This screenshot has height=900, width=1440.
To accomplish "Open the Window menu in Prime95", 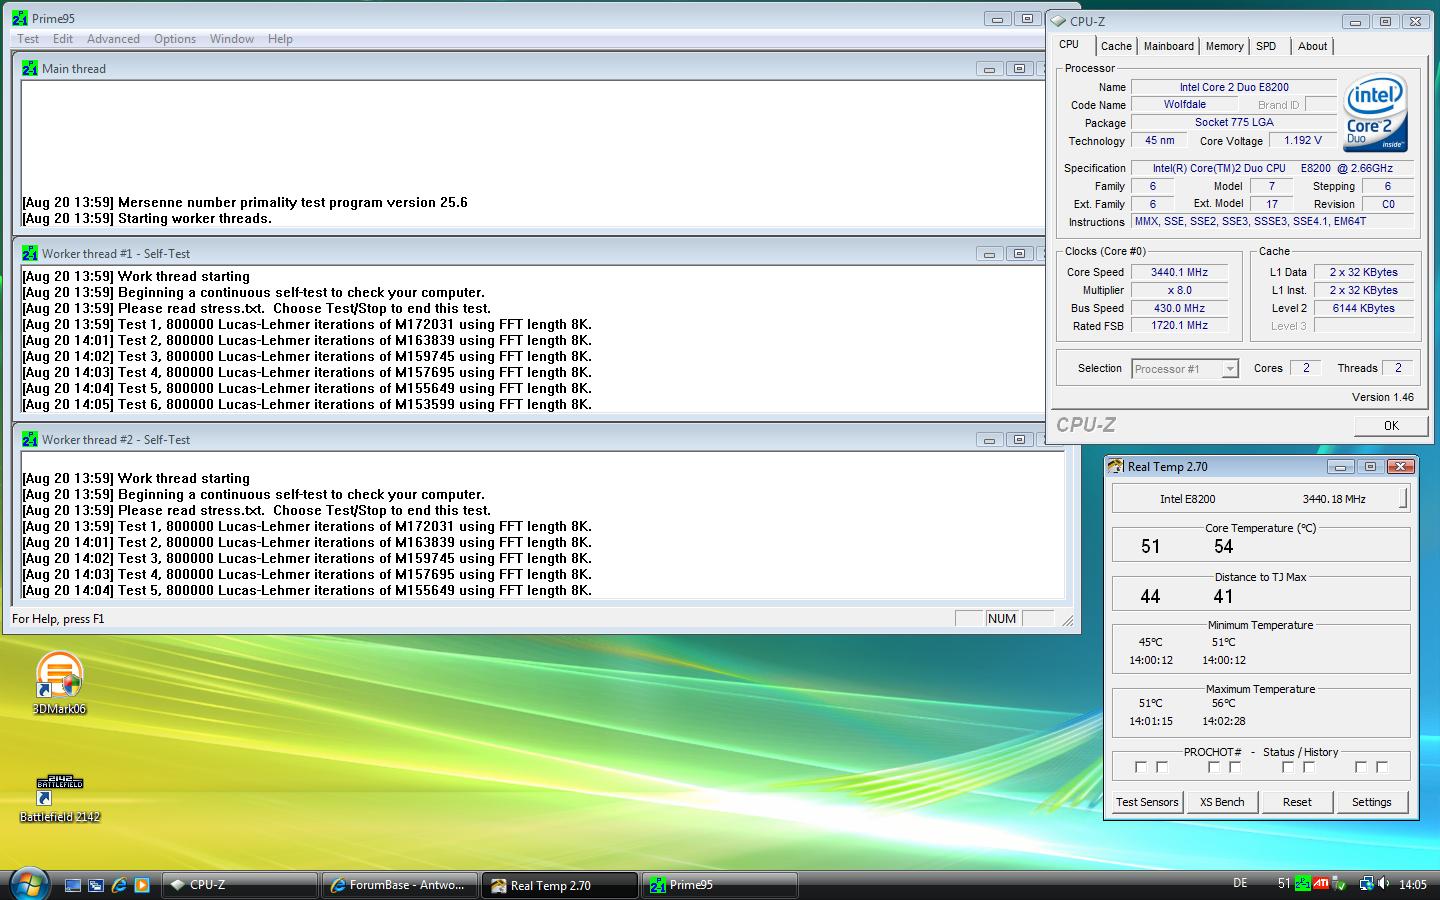I will [x=232, y=39].
